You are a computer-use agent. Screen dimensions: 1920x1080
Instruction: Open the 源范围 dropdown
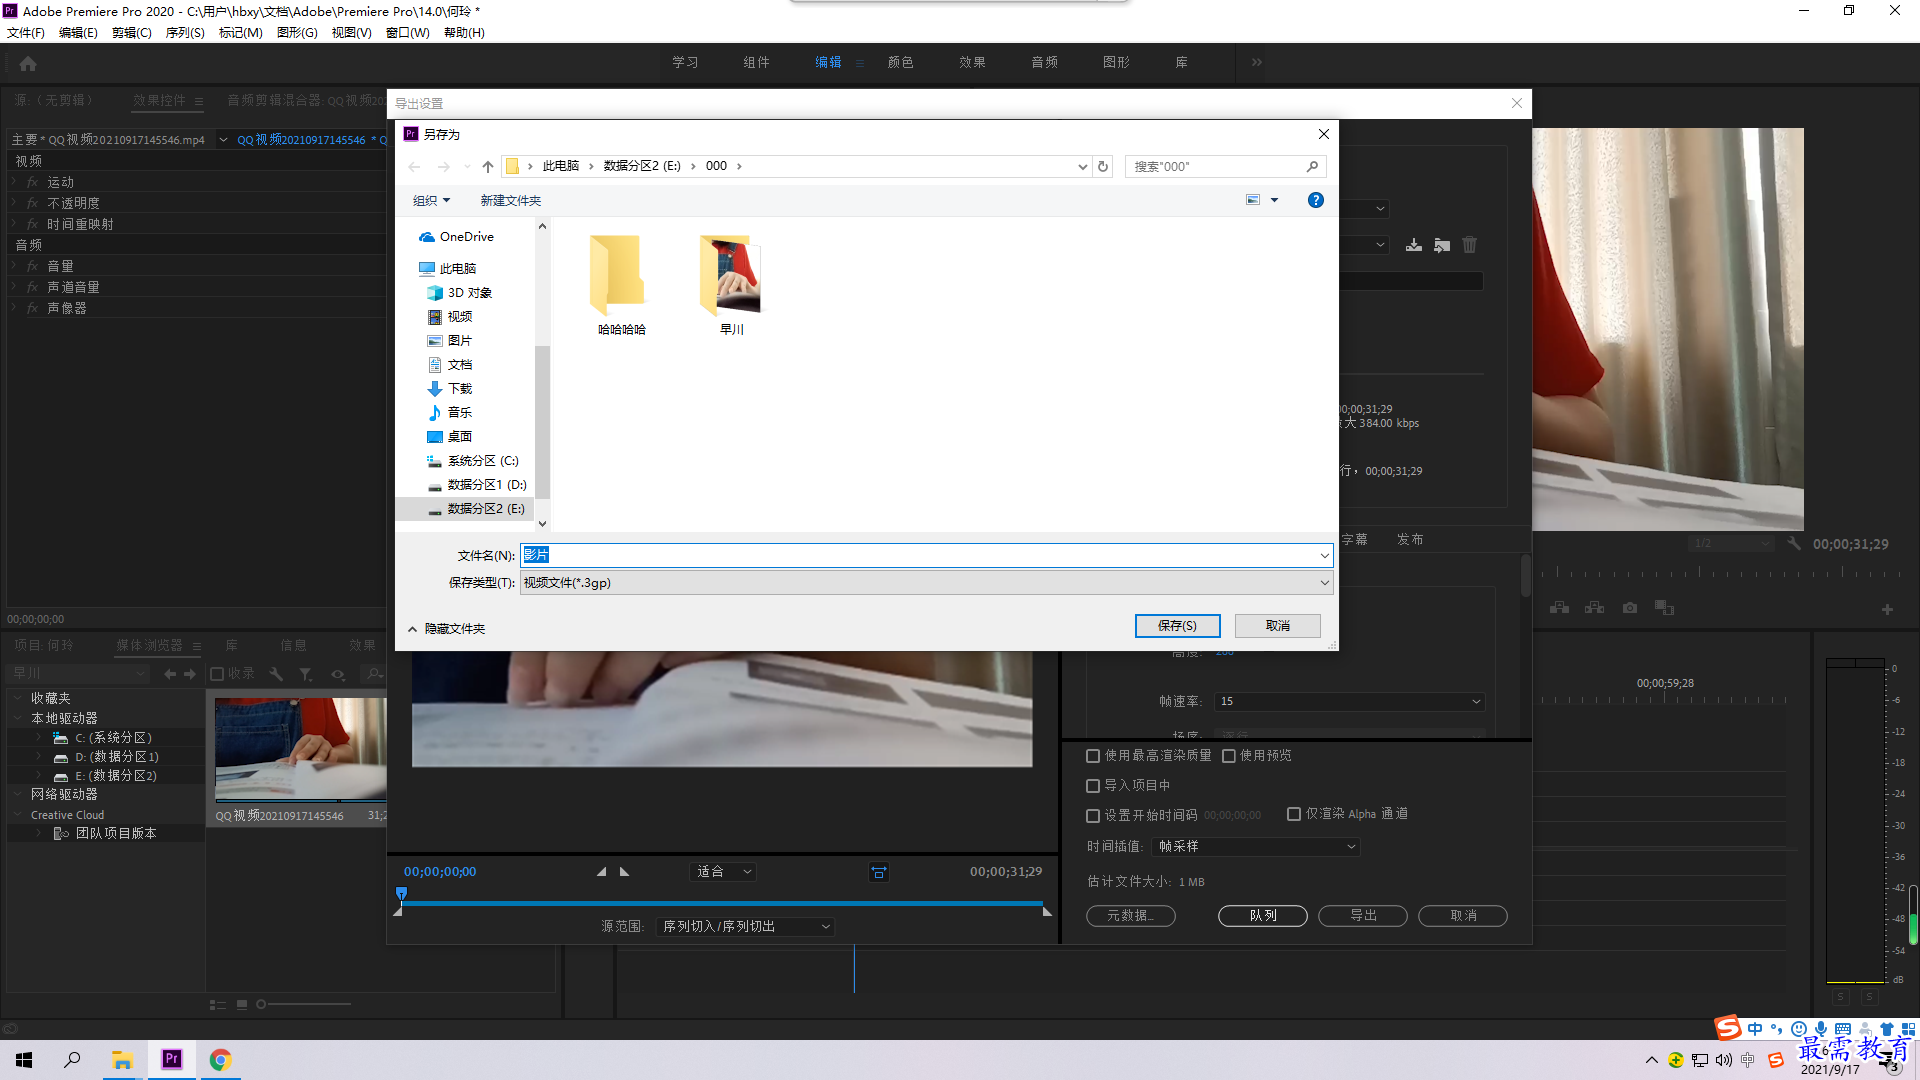(746, 927)
